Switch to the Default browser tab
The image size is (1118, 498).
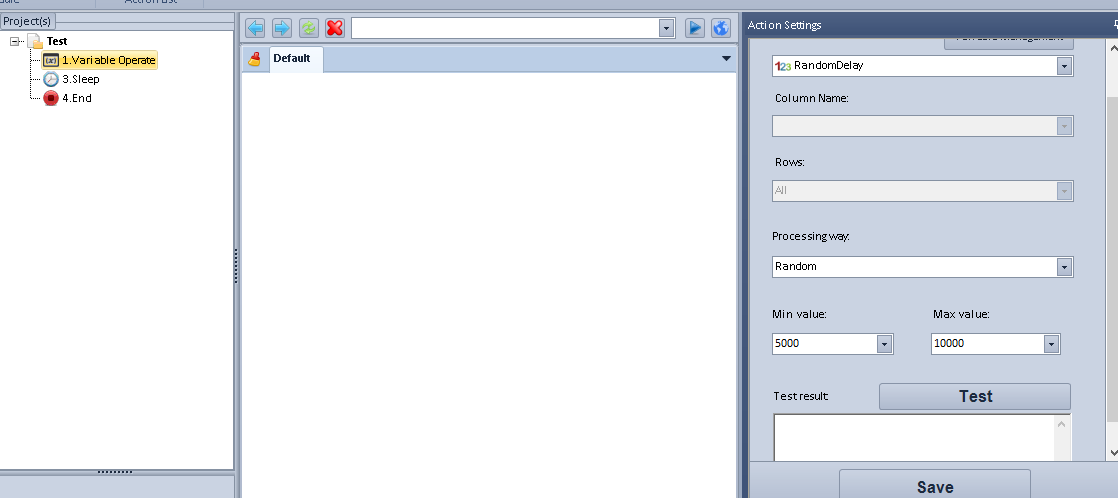292,59
